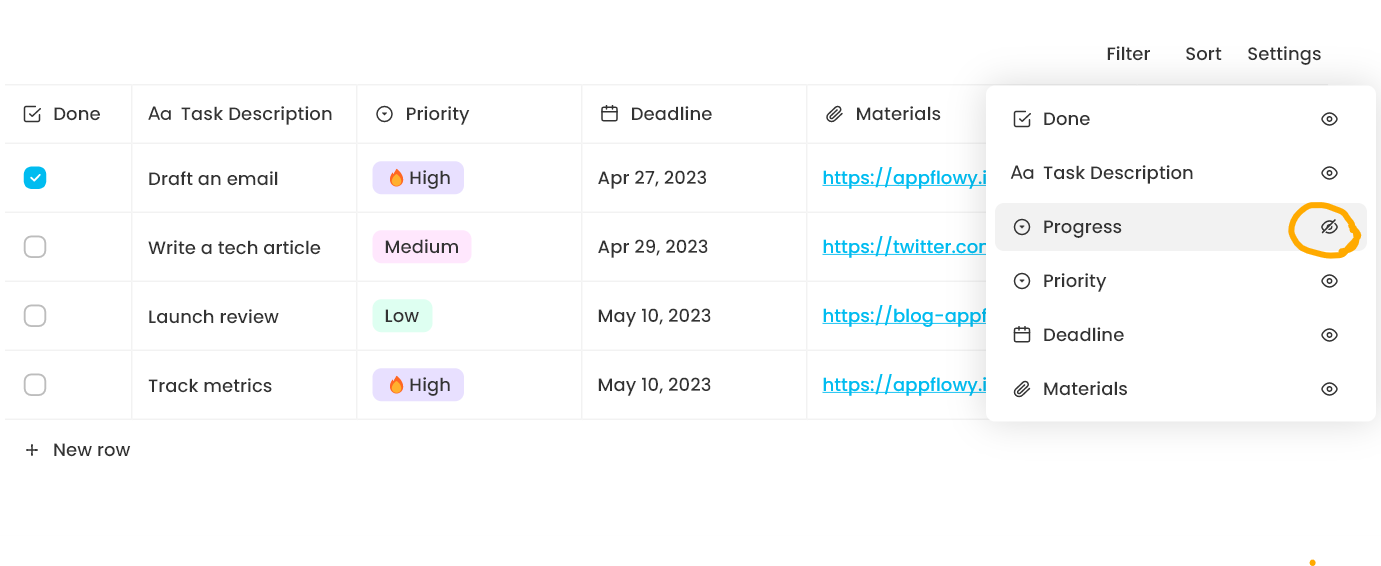The height and width of the screenshot is (566, 1381).
Task: Toggle visibility of the Progress field
Action: click(1329, 227)
